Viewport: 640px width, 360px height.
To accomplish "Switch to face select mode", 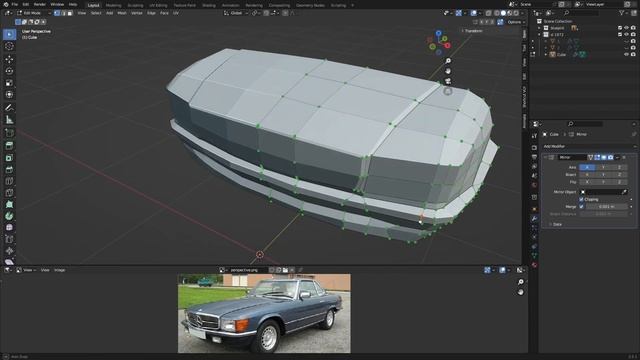I will click(x=70, y=13).
